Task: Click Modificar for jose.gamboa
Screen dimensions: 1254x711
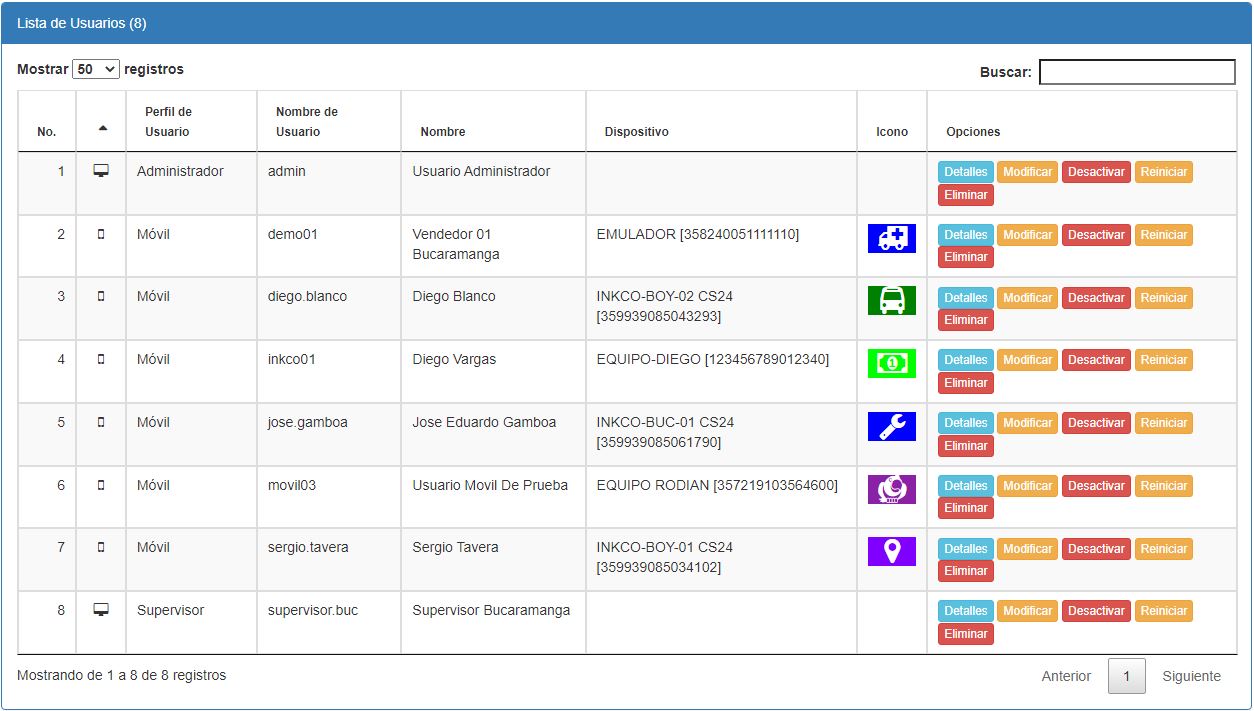Action: pos(1027,423)
